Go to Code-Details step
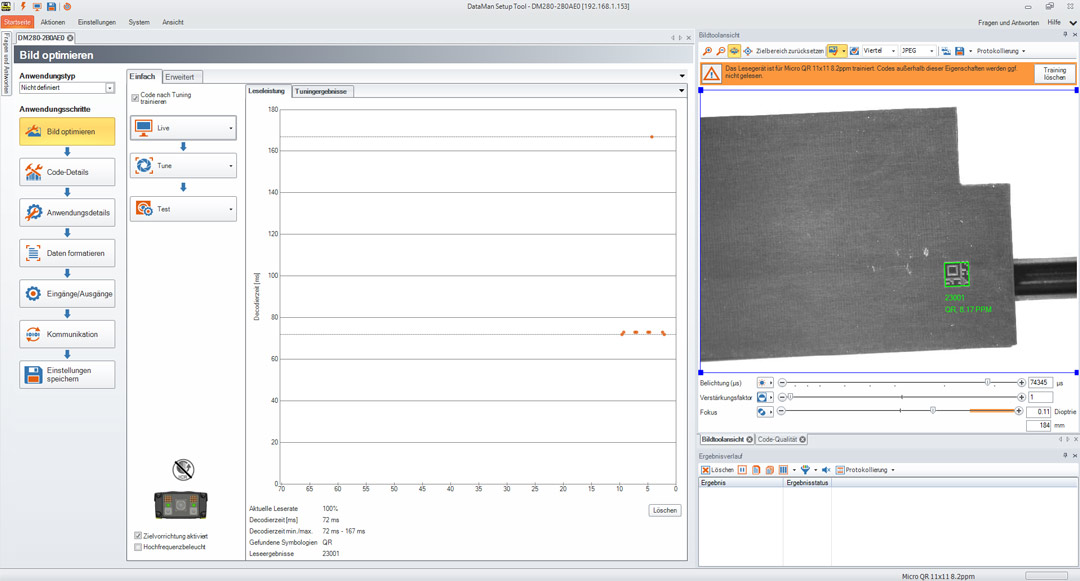1080x581 pixels. pos(67,172)
